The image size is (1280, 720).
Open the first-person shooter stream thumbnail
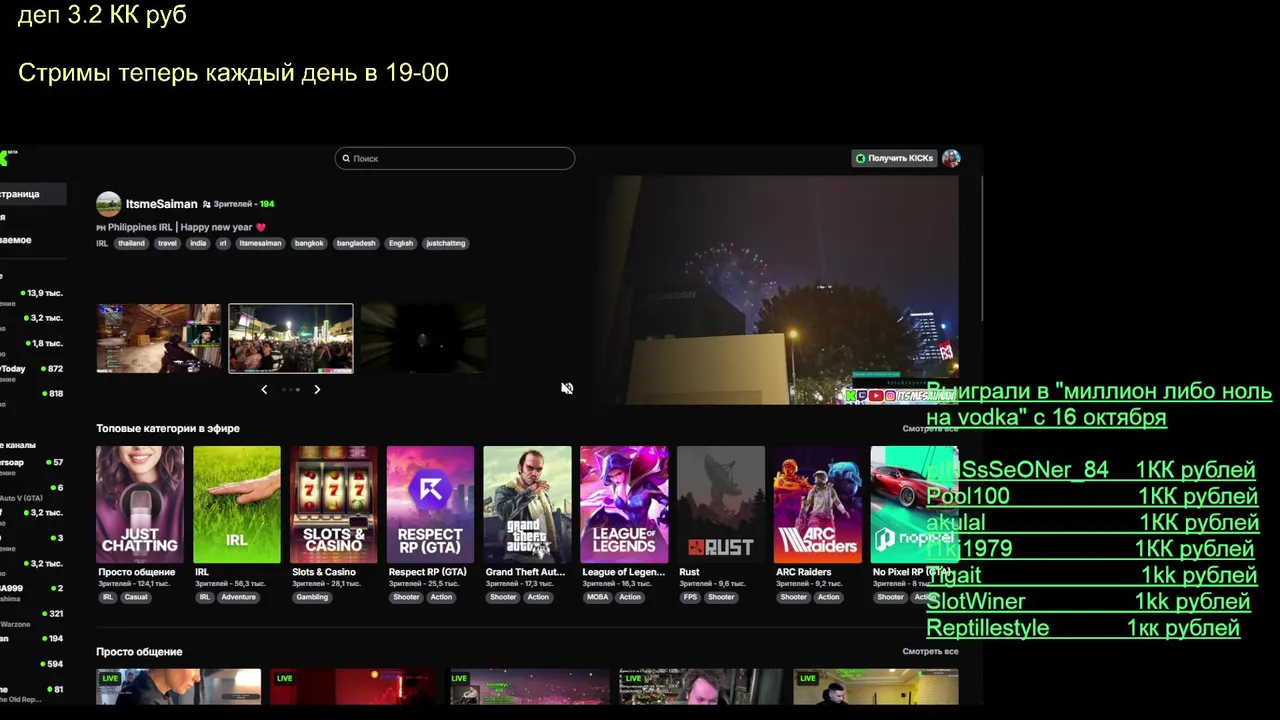[x=159, y=338]
